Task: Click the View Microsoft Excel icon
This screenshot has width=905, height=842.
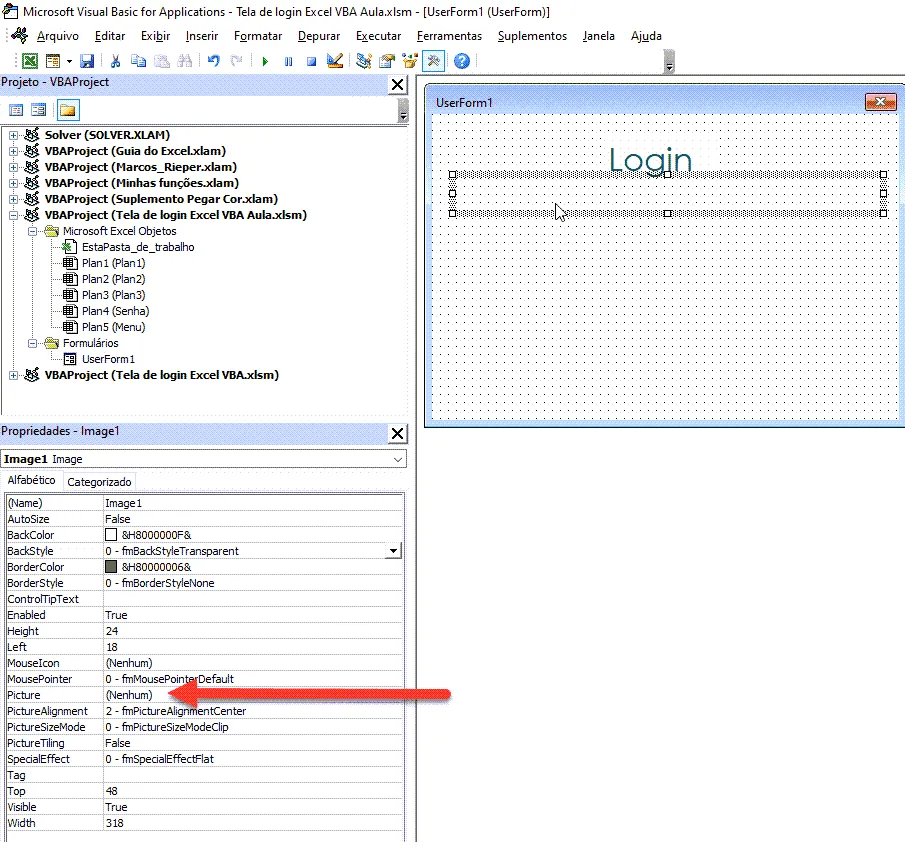Action: click(29, 61)
